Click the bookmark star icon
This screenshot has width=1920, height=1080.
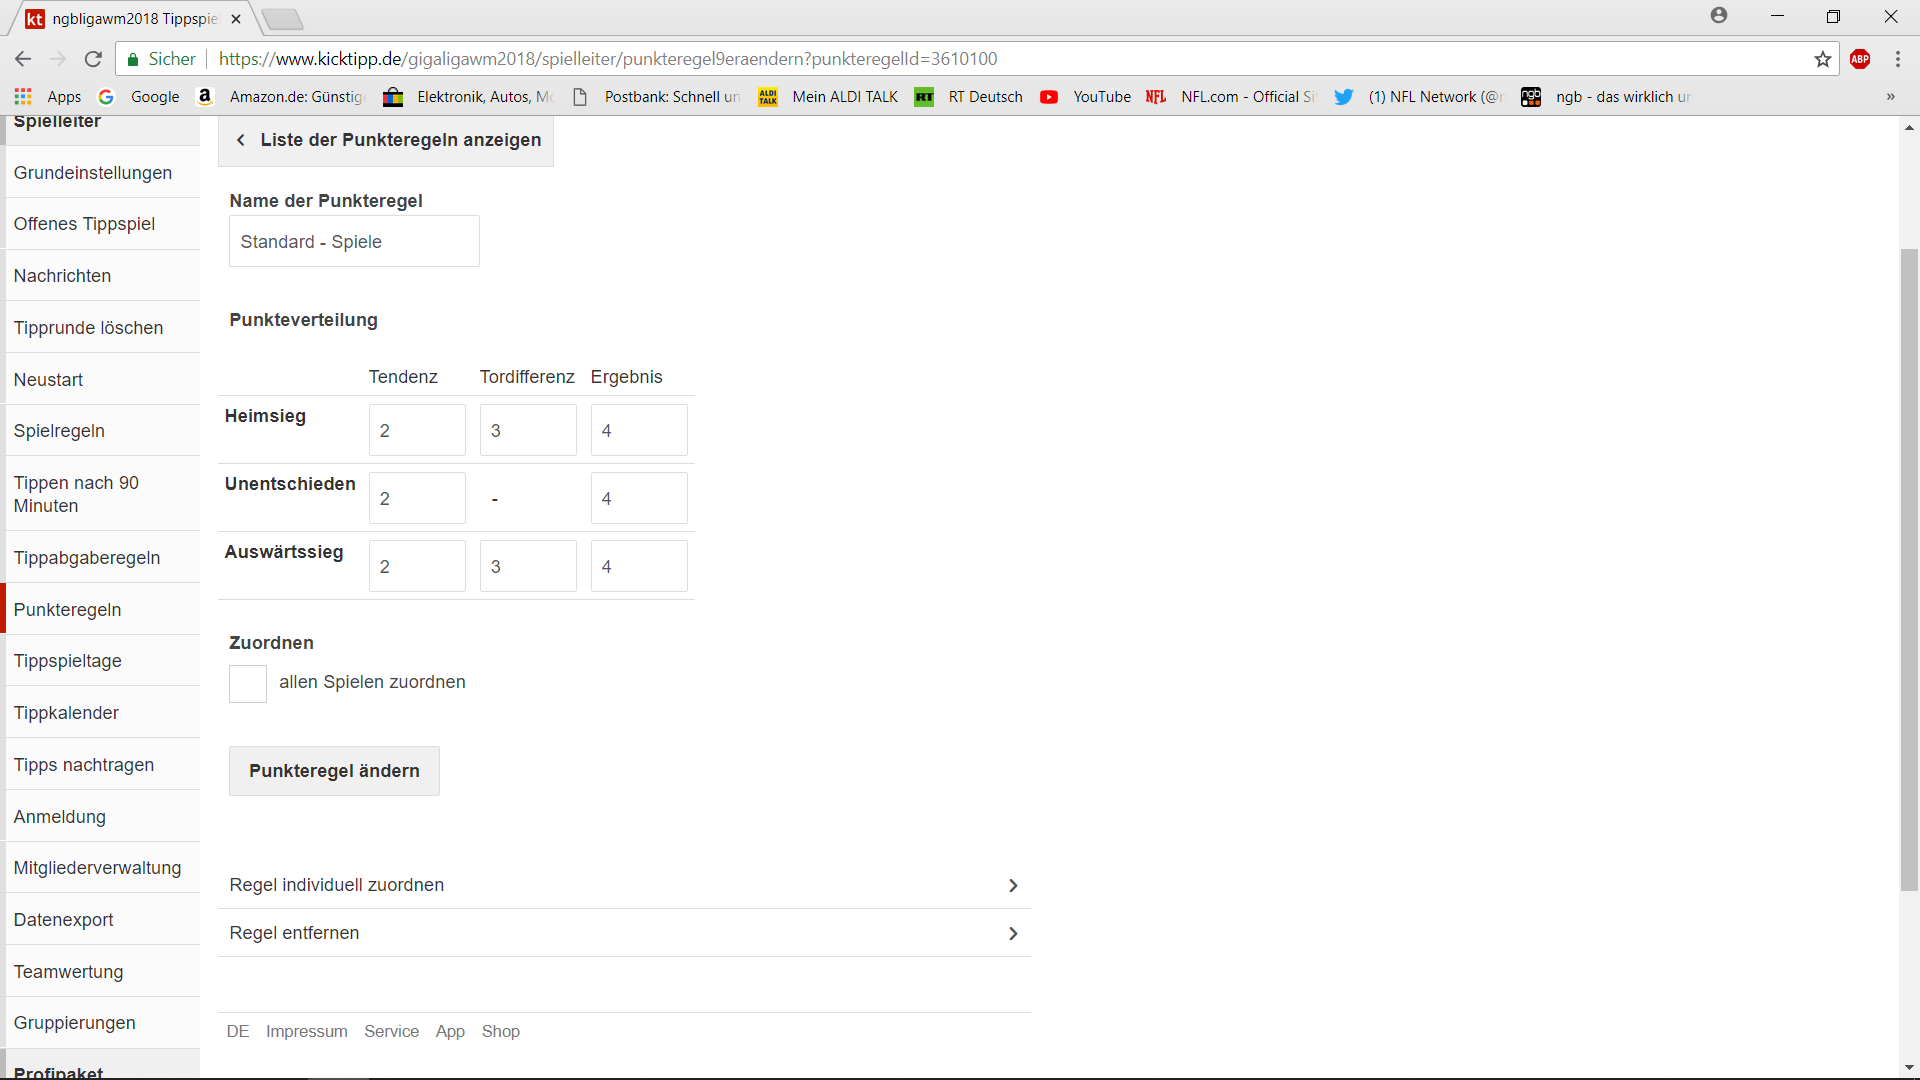coord(1822,59)
